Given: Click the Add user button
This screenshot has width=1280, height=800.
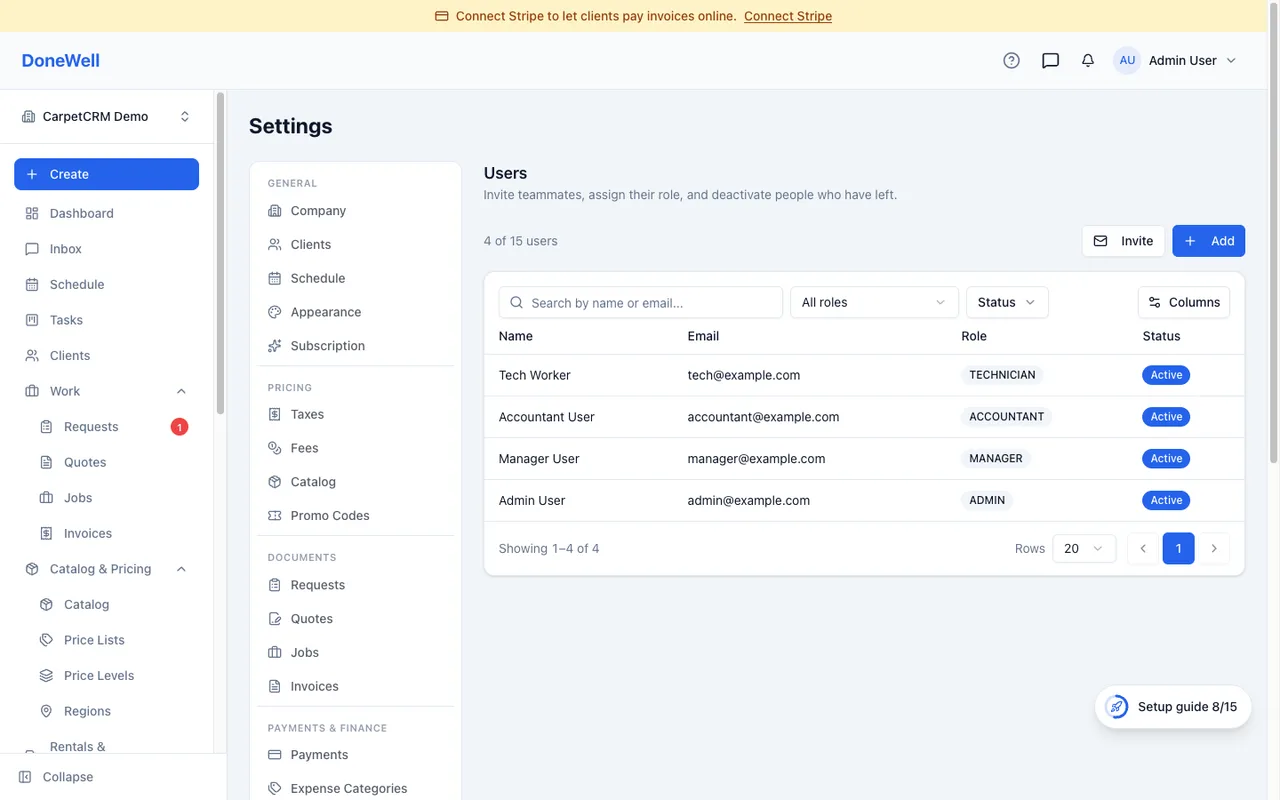Looking at the screenshot, I should coord(1209,241).
